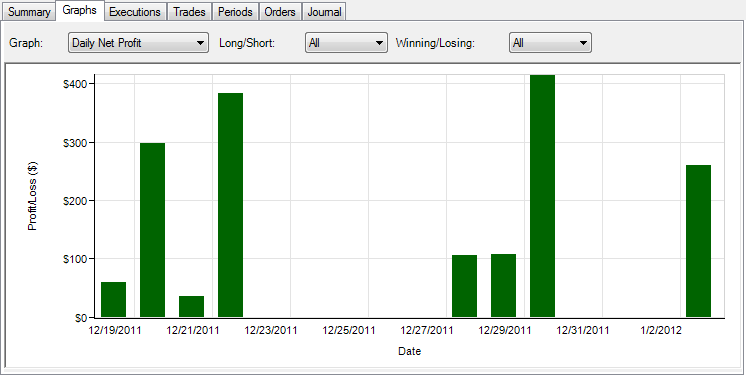Open the Executions tab
Screen dimensions: 746x376
[135, 12]
